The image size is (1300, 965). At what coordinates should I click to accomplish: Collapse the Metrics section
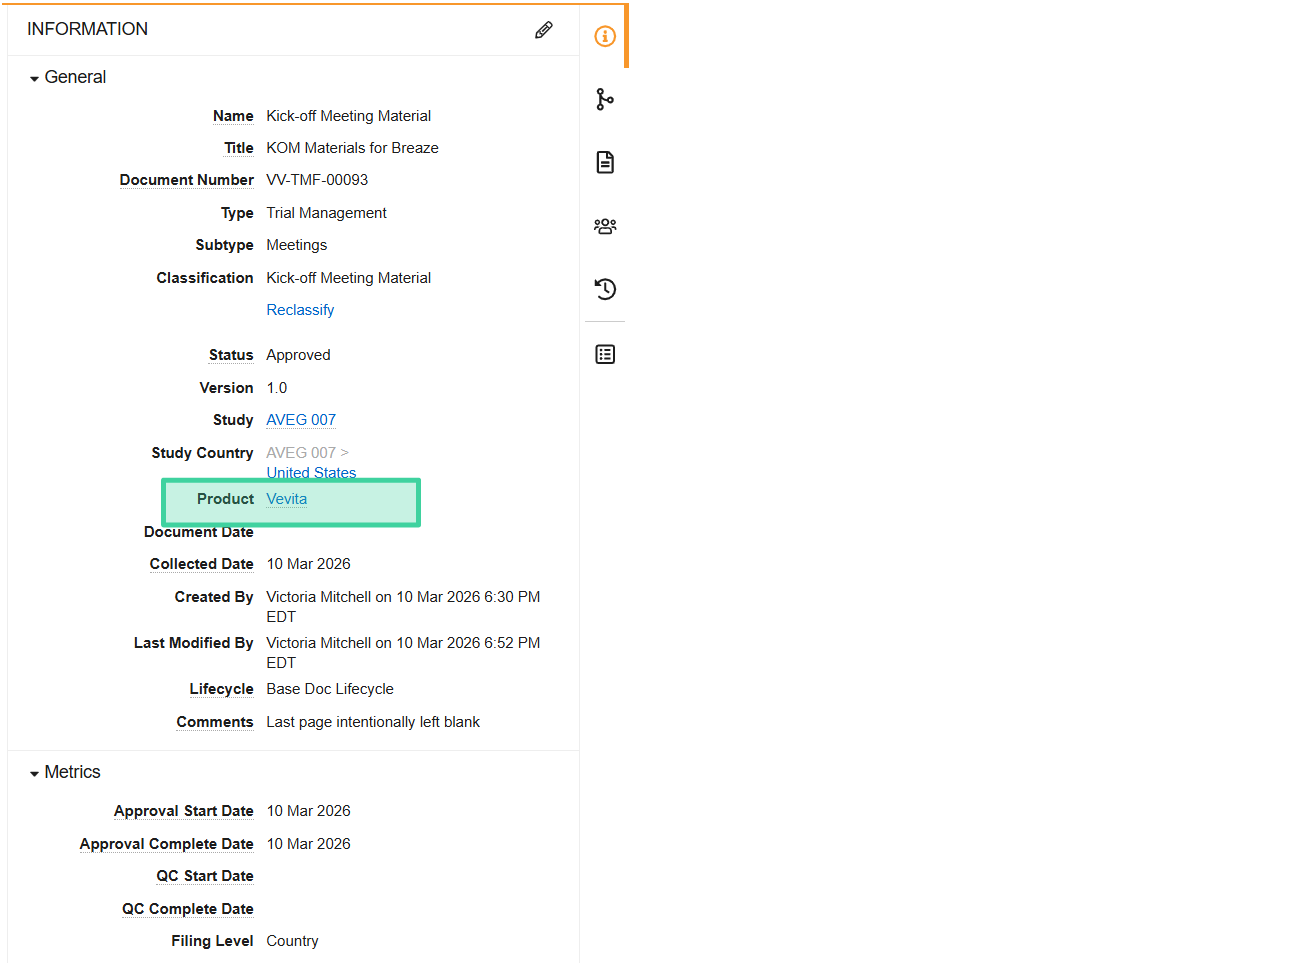pos(33,771)
